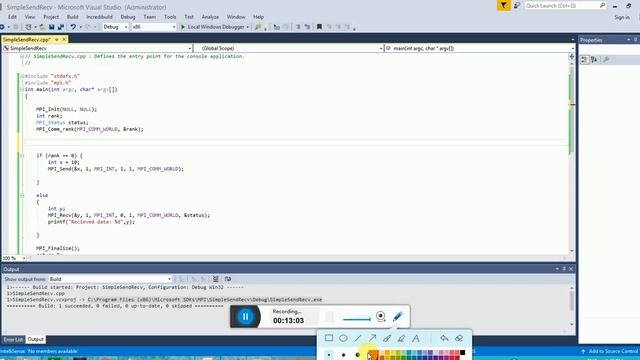640x360 pixels.
Task: Close the Output panel
Action: (571, 269)
